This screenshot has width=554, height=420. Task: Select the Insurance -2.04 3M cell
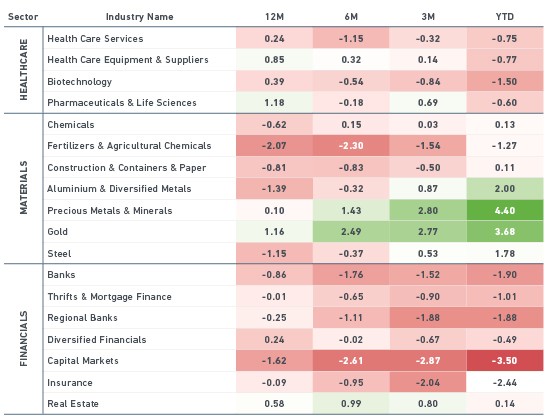(428, 383)
